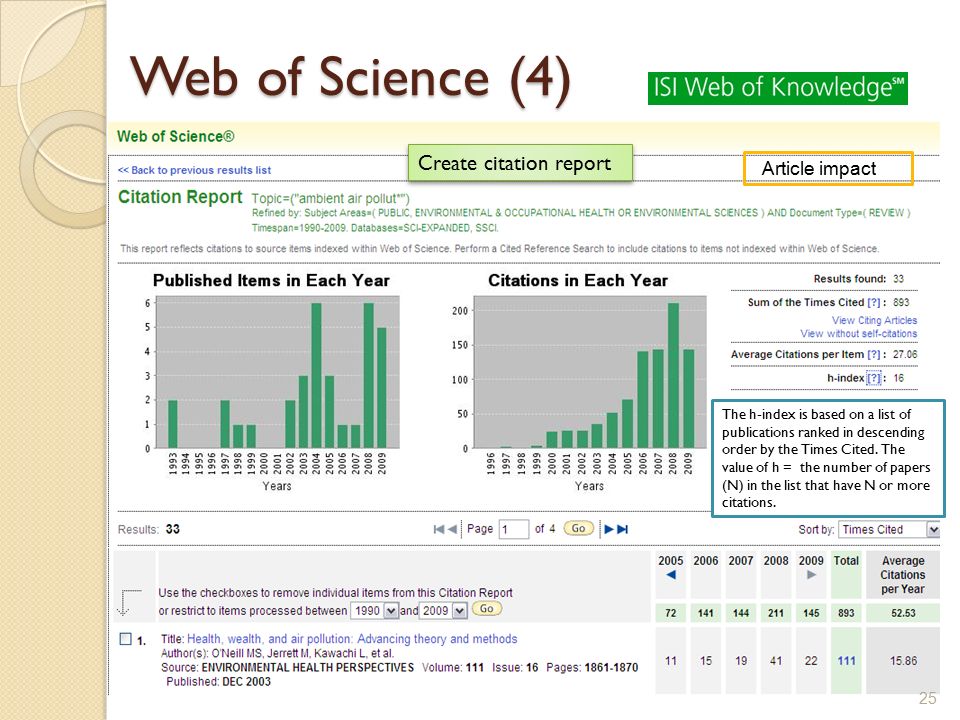Click Average Citations per Year header
Image resolution: width=960 pixels, height=720 pixels.
903,575
